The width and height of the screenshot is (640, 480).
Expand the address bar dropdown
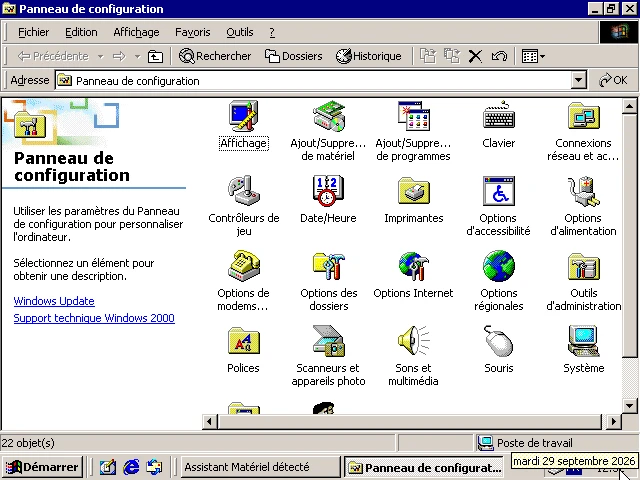point(578,81)
